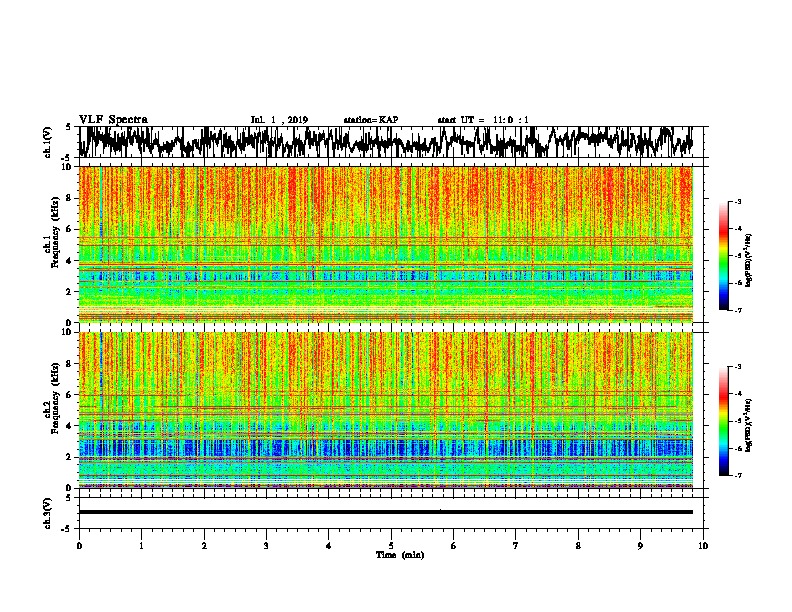This screenshot has width=792, height=612.
Task: Click time-axis tick label "3"
Action: 266,546
